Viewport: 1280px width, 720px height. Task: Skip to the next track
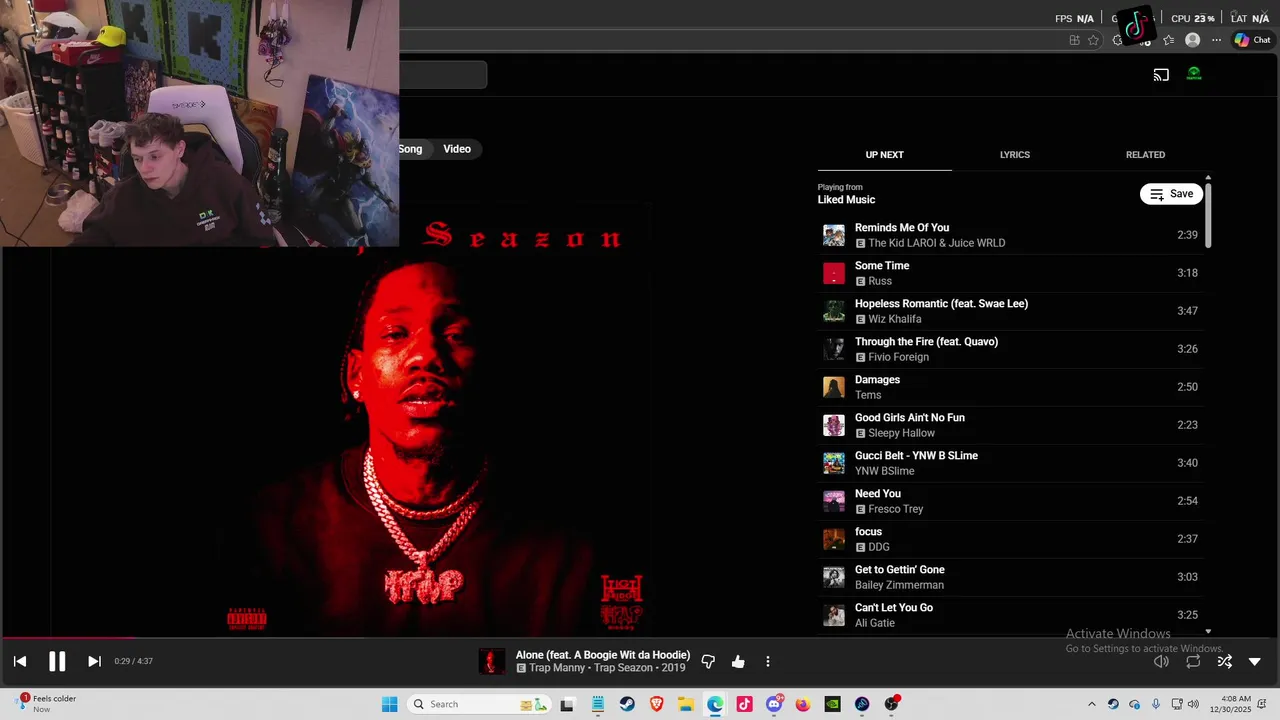94,661
